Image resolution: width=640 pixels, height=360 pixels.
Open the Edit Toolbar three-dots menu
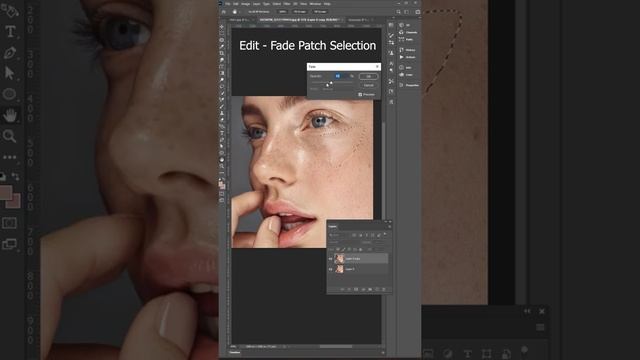(222, 173)
